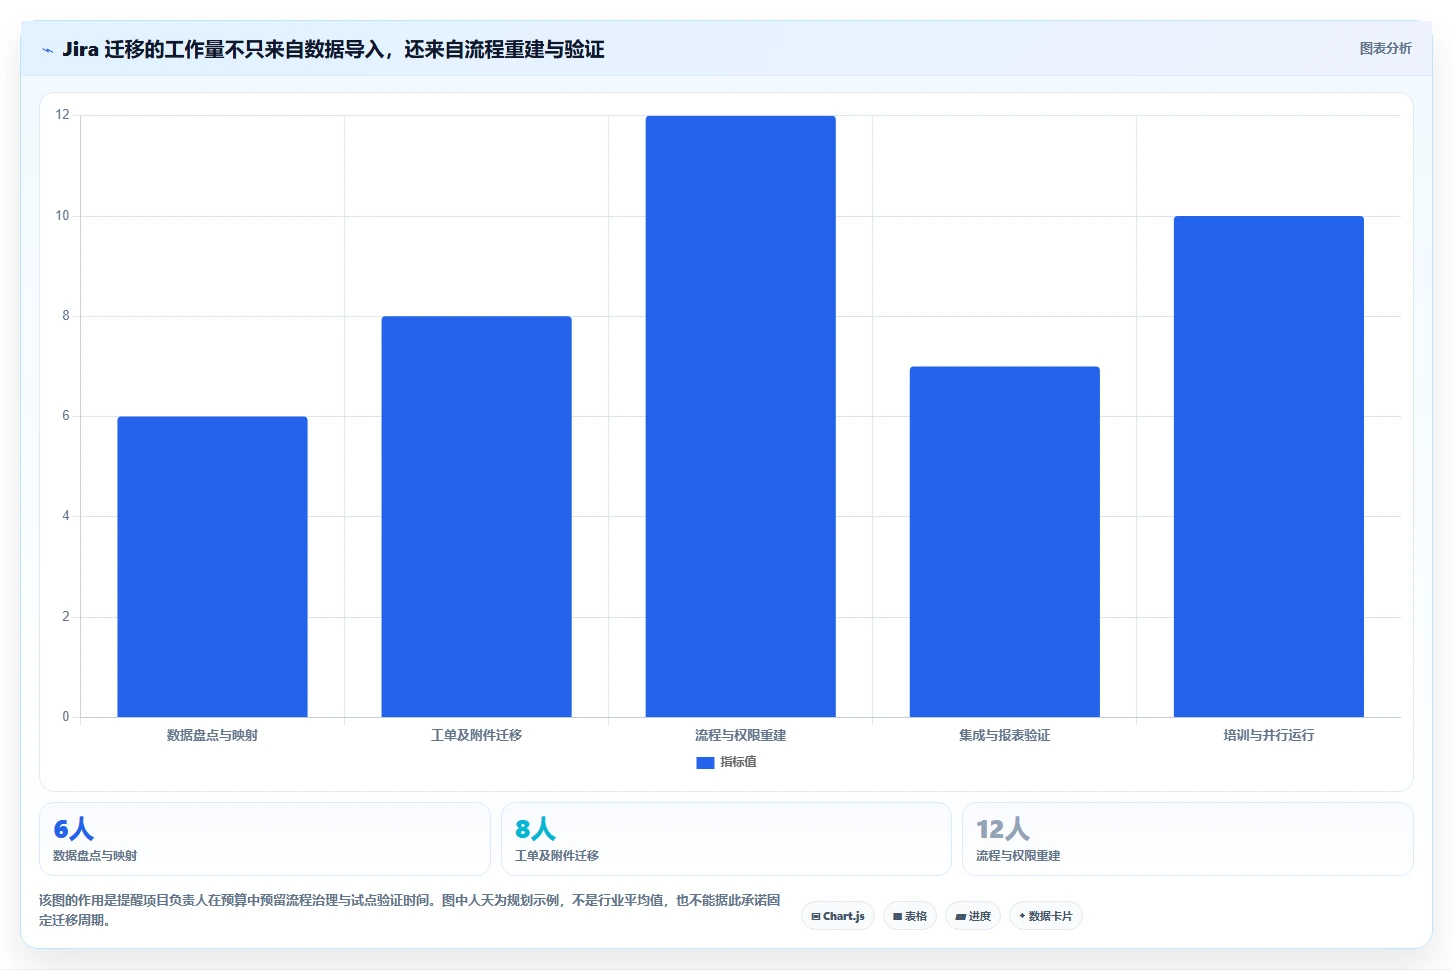
Task: Click the 12人 stat card value
Action: (x=1003, y=829)
